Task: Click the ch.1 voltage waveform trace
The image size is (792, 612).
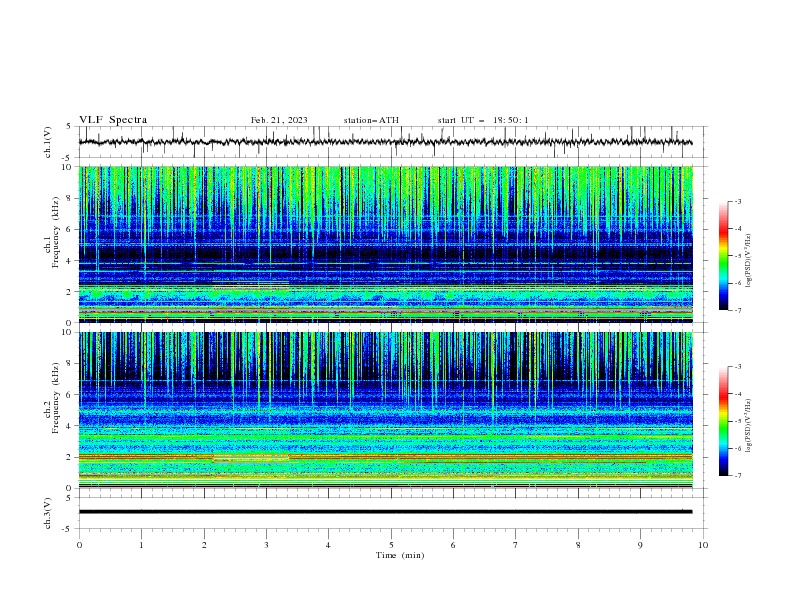Action: click(385, 142)
